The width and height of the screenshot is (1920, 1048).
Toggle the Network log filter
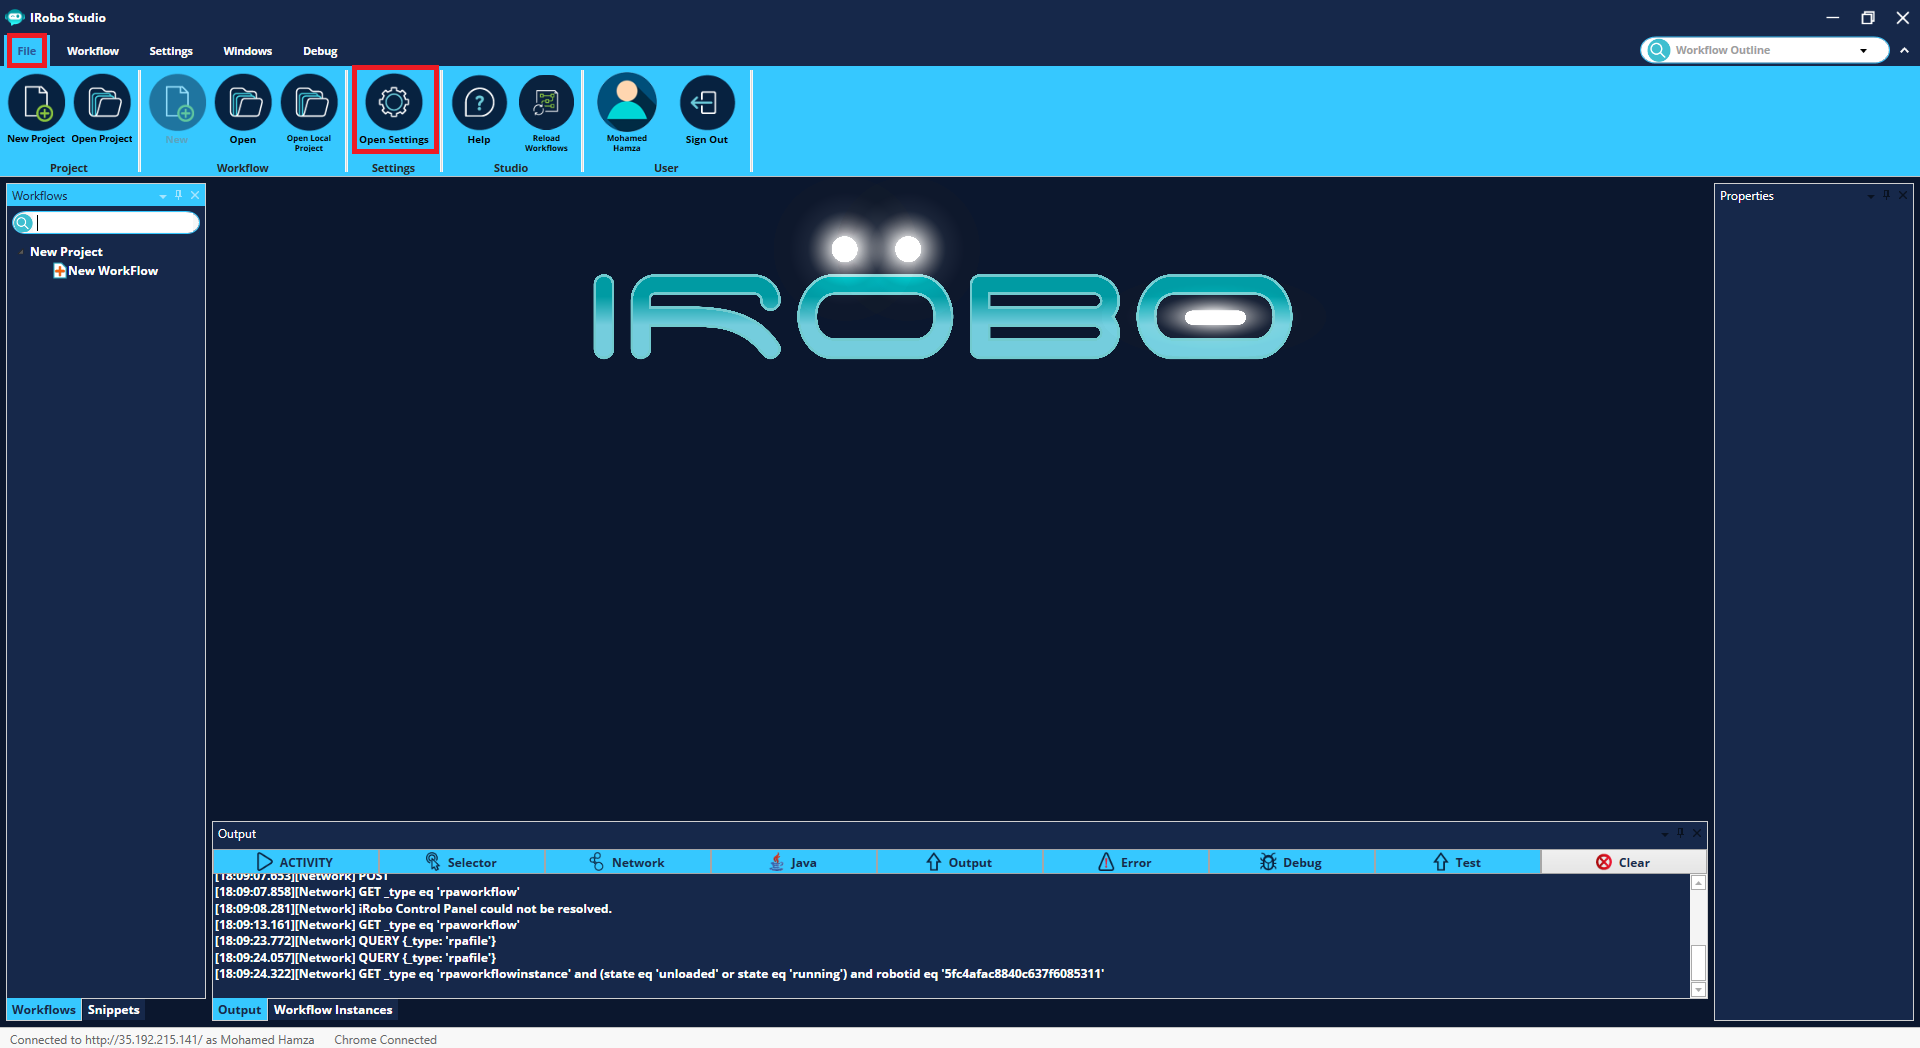627,862
